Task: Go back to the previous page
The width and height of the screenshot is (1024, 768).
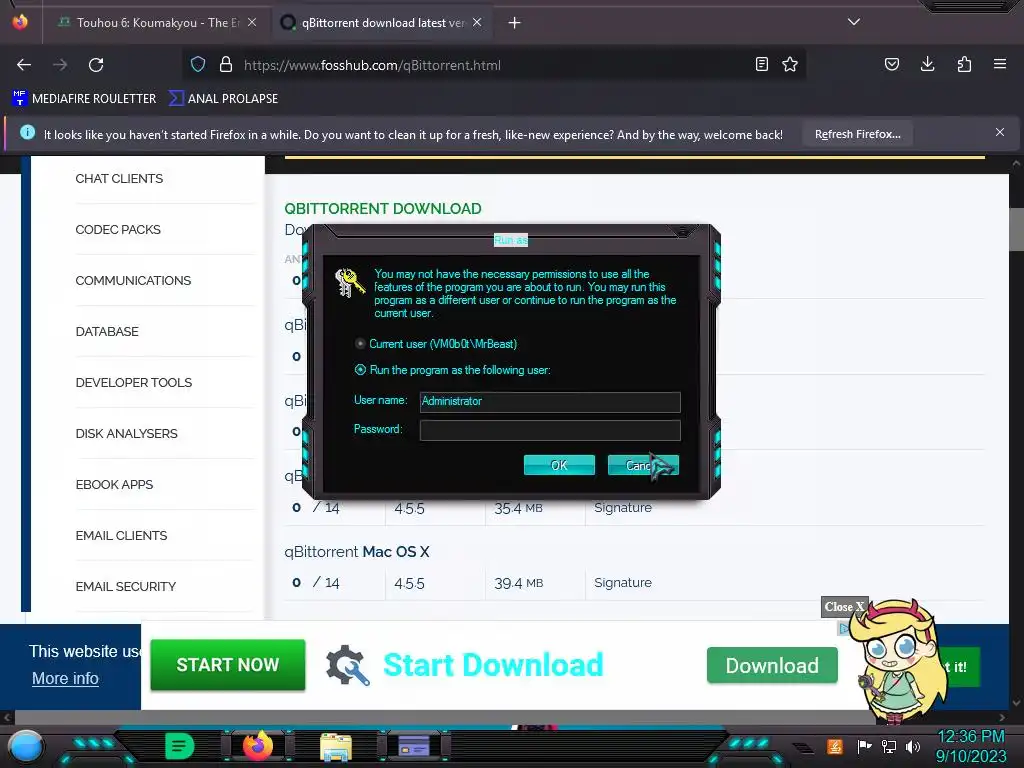Action: tap(24, 65)
